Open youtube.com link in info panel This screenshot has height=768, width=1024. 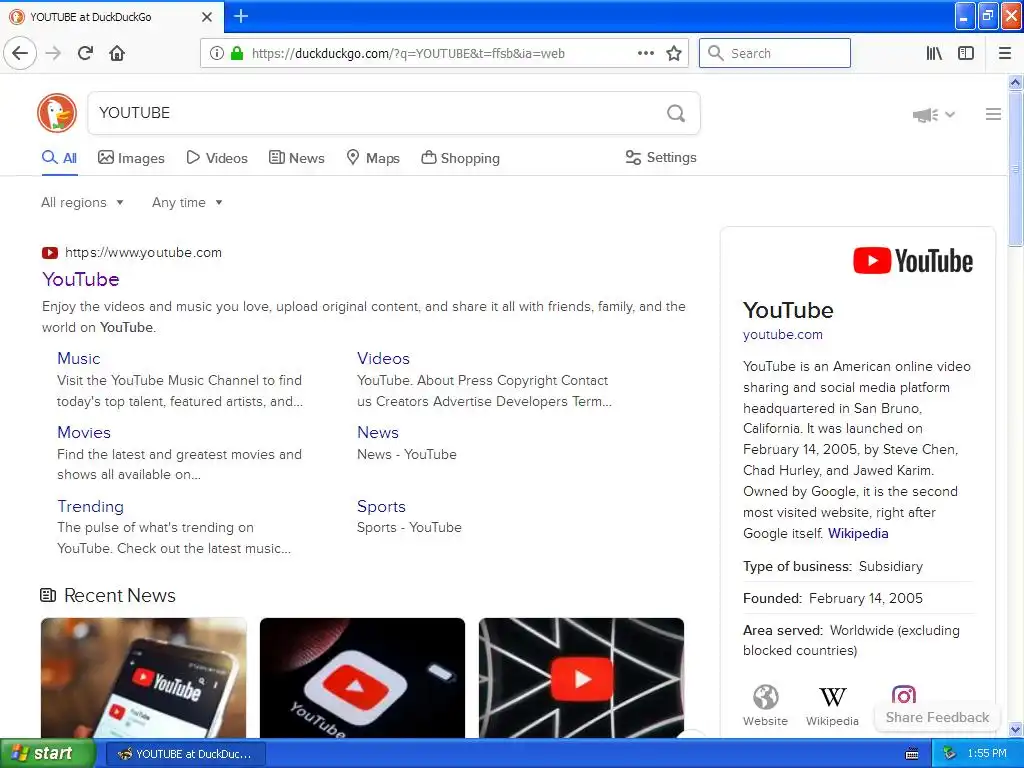pos(782,334)
